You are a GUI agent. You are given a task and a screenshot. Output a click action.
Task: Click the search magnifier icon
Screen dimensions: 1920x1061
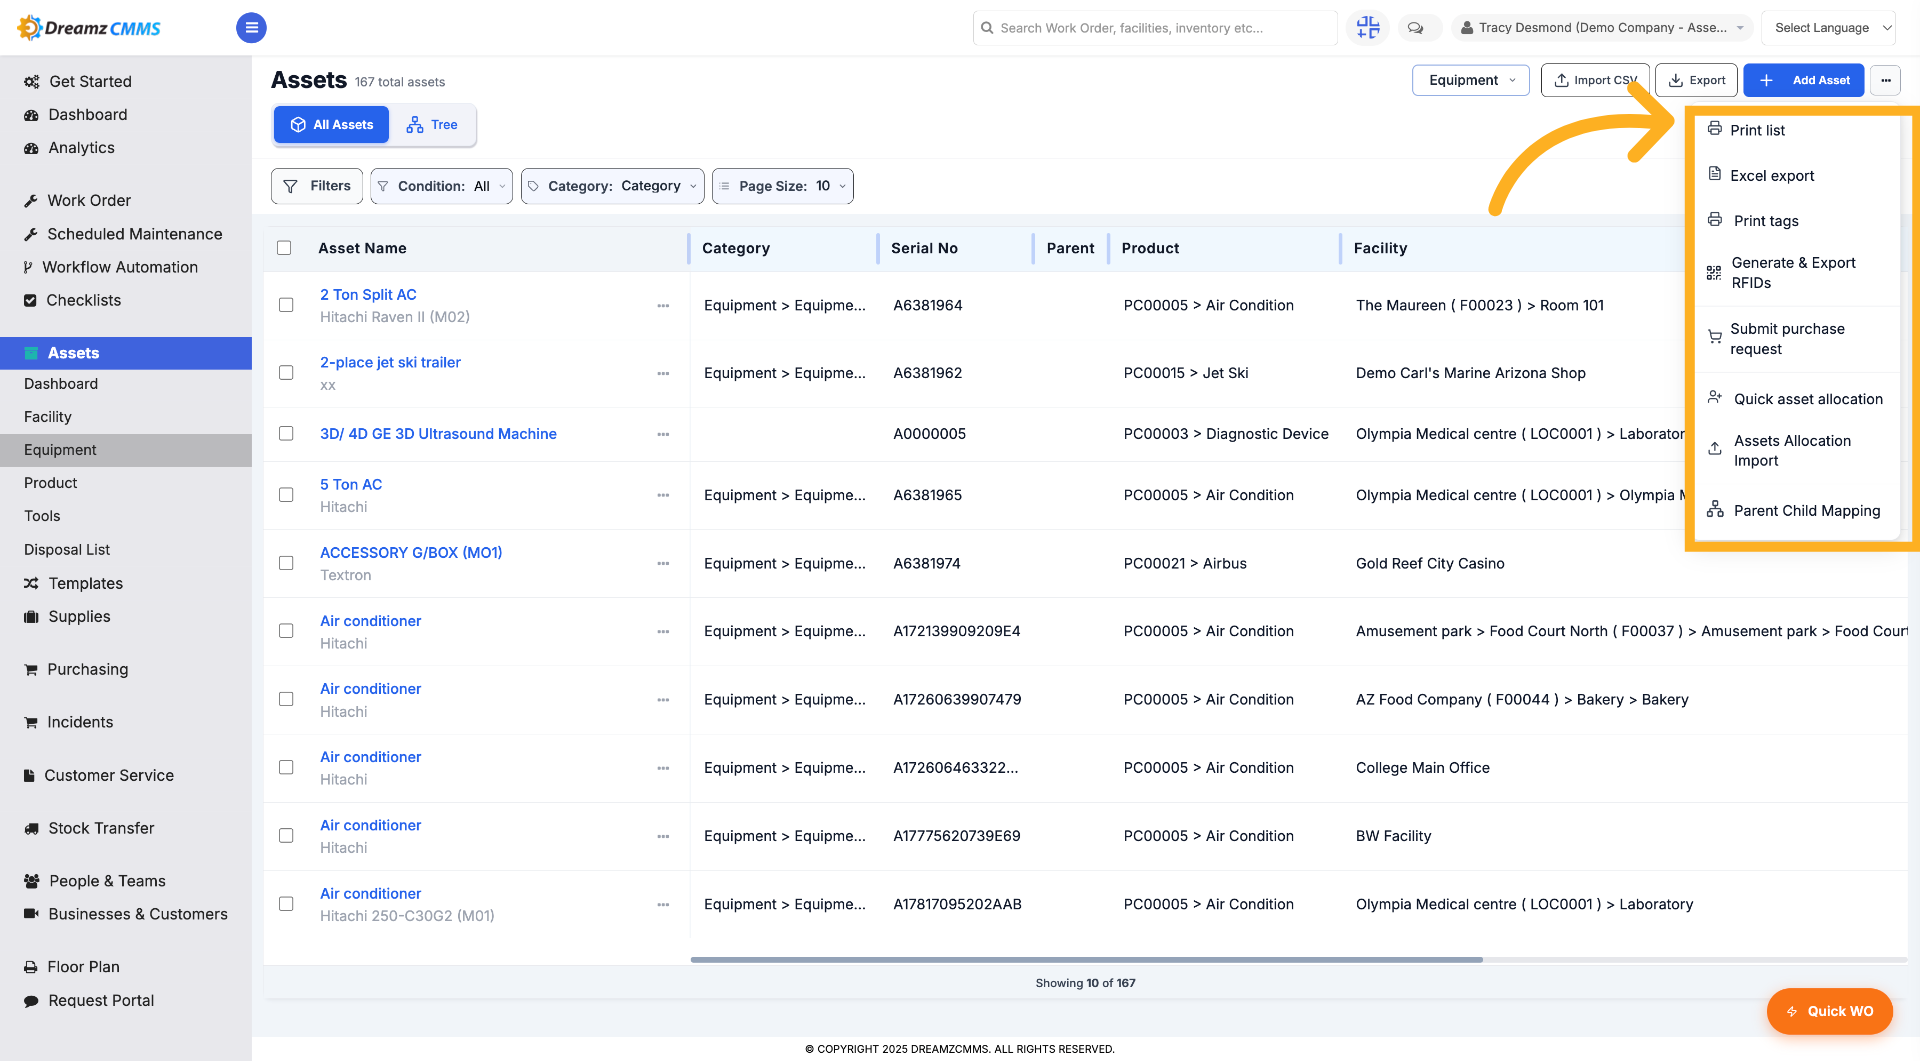[x=987, y=28]
